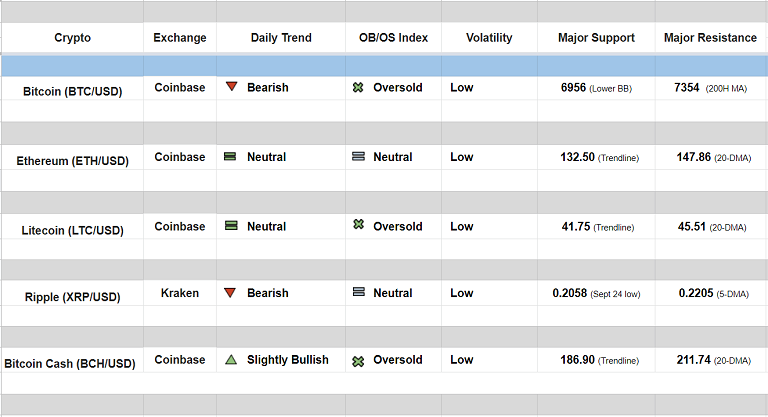Click Ethereum's green neutral trend icon

tap(230, 157)
